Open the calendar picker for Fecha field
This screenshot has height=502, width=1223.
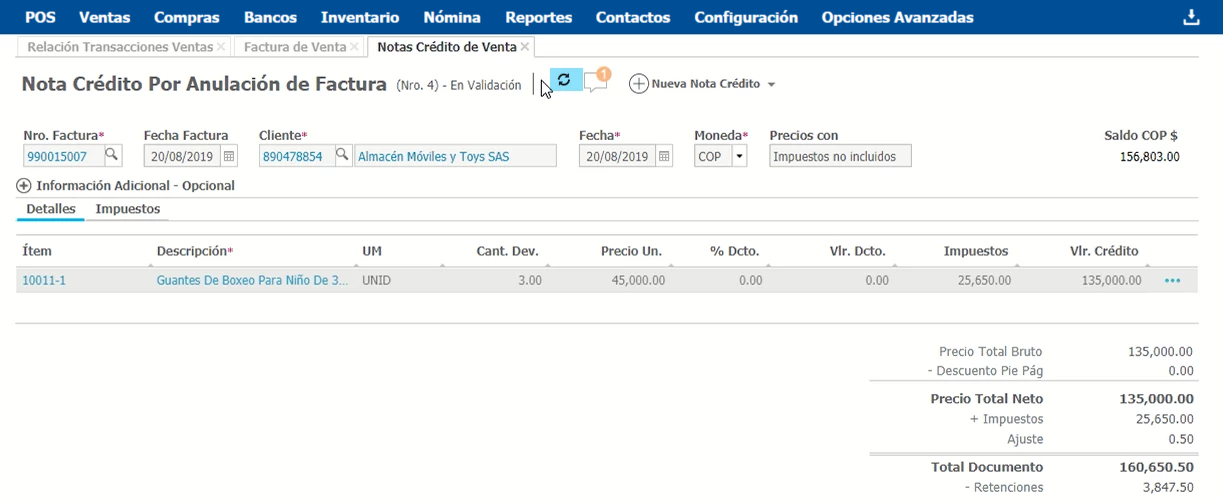point(664,157)
